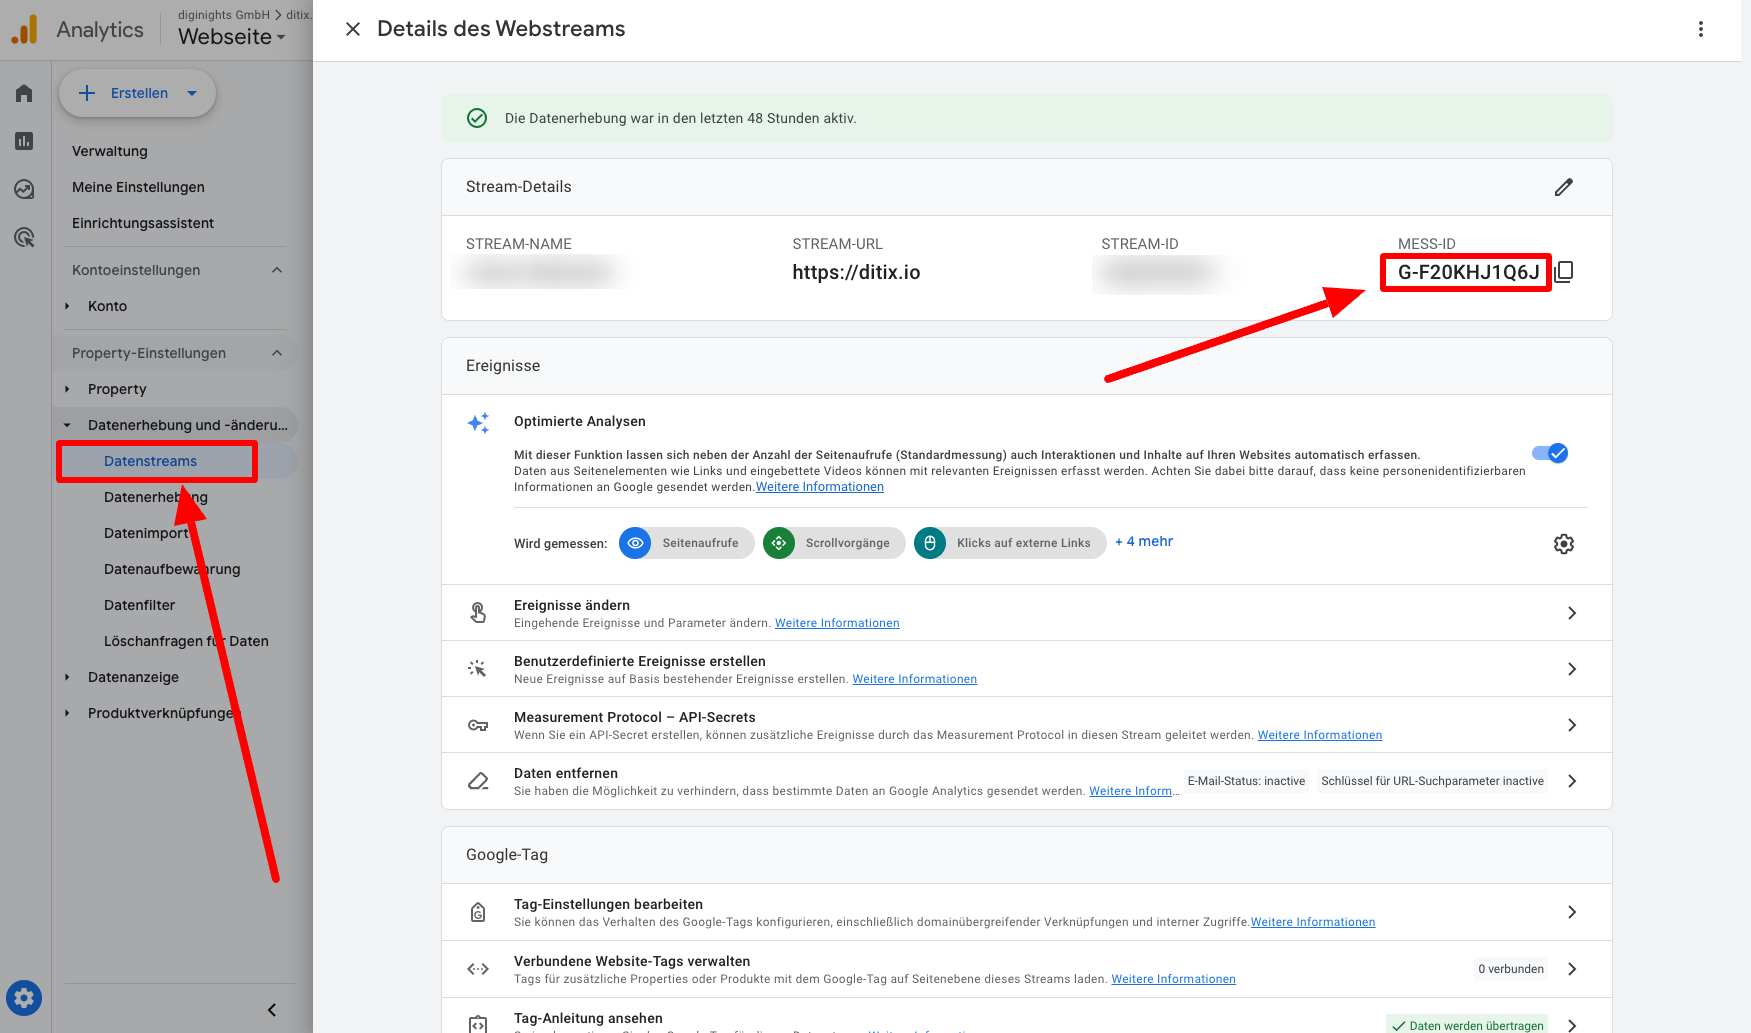Collapse the Kontoeinstellungen section
Viewport: 1751px width, 1033px height.
coord(277,270)
